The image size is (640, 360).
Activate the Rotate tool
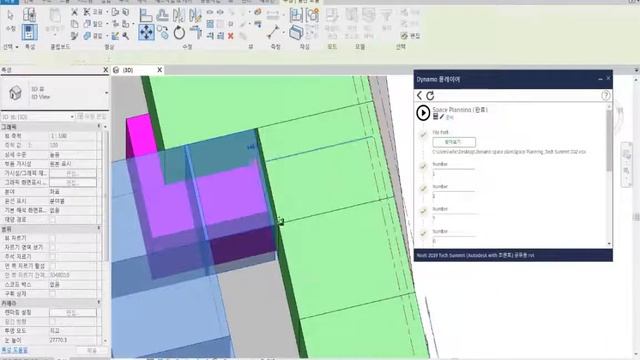(179, 32)
